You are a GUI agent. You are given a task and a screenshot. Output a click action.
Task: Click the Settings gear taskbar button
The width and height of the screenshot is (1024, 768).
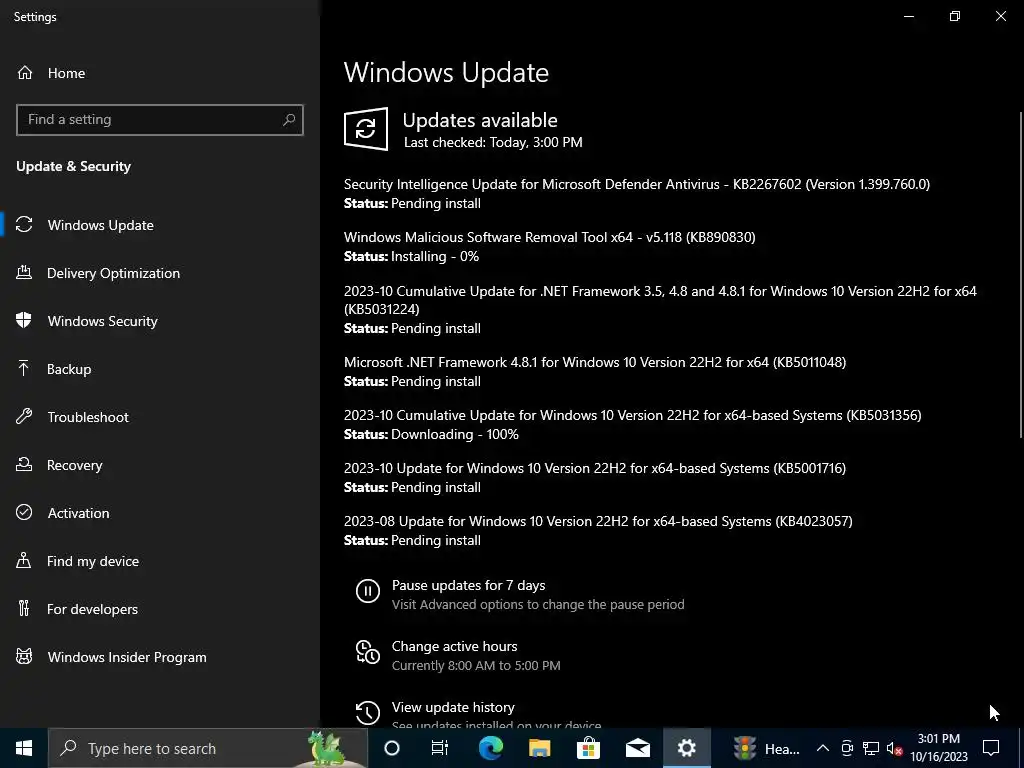pos(686,748)
